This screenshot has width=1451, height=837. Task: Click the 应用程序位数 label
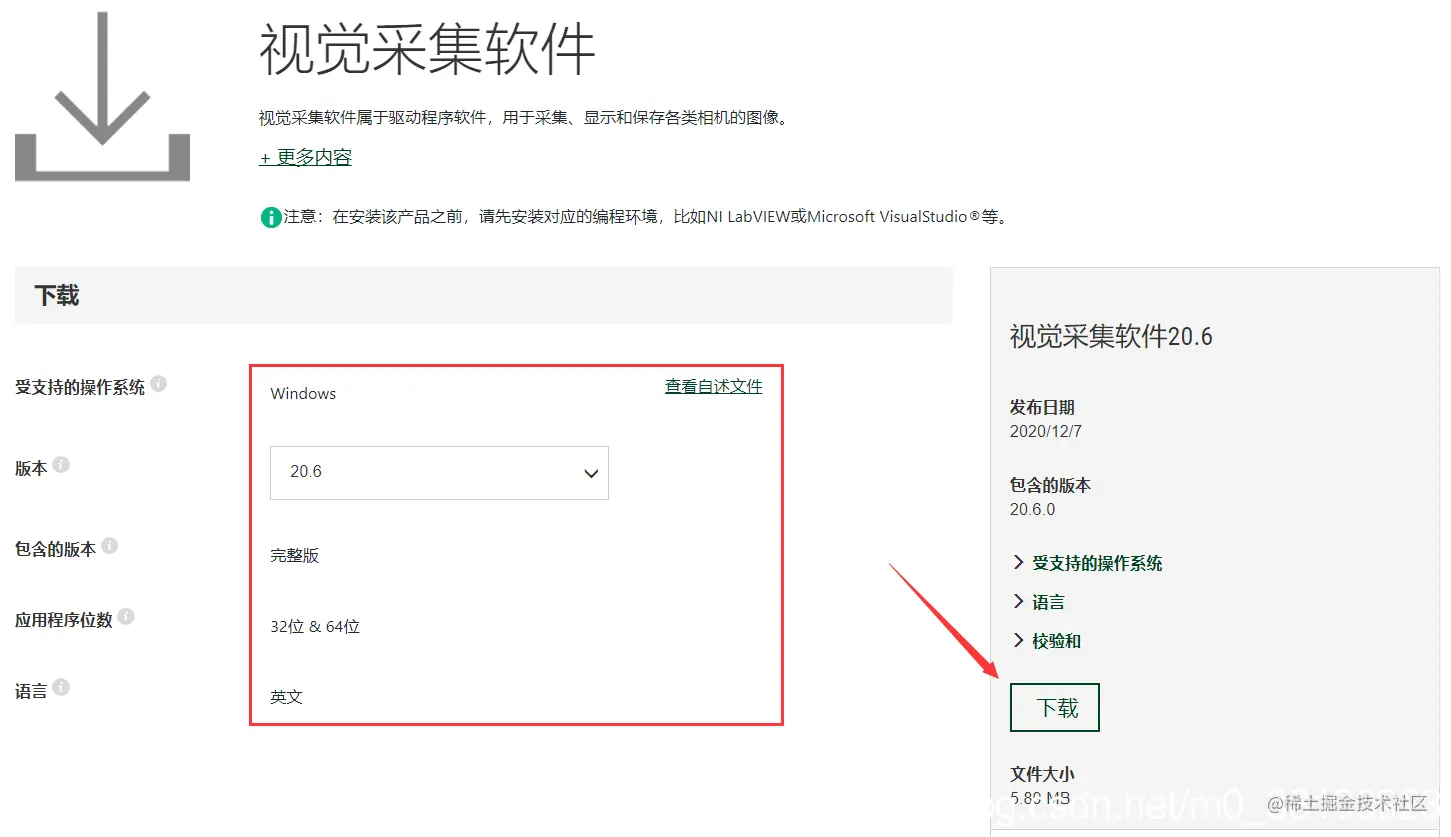[x=63, y=620]
